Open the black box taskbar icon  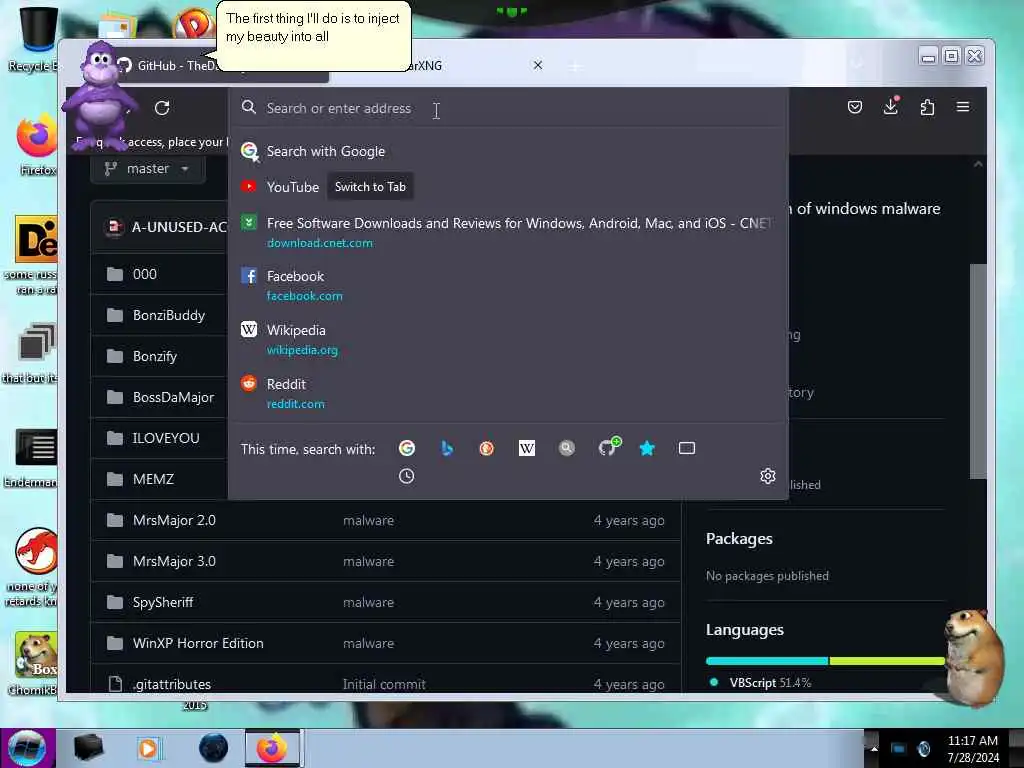point(88,748)
